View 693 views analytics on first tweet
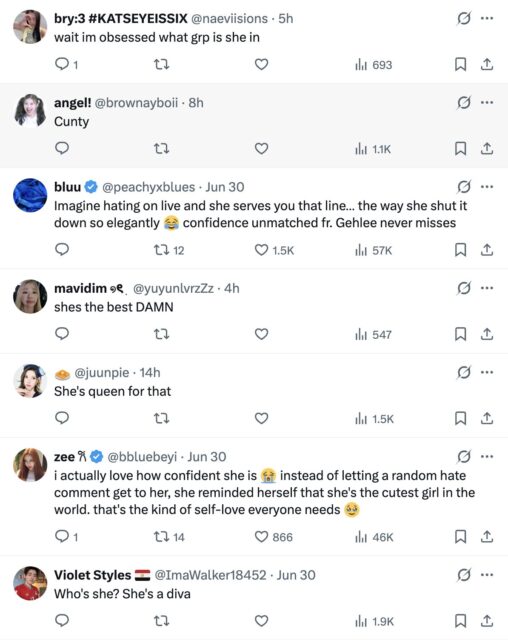The height and width of the screenshot is (640, 508). point(373,64)
